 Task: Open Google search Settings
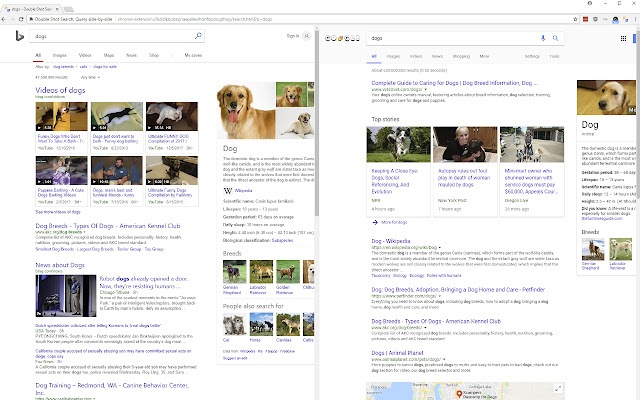[532, 57]
